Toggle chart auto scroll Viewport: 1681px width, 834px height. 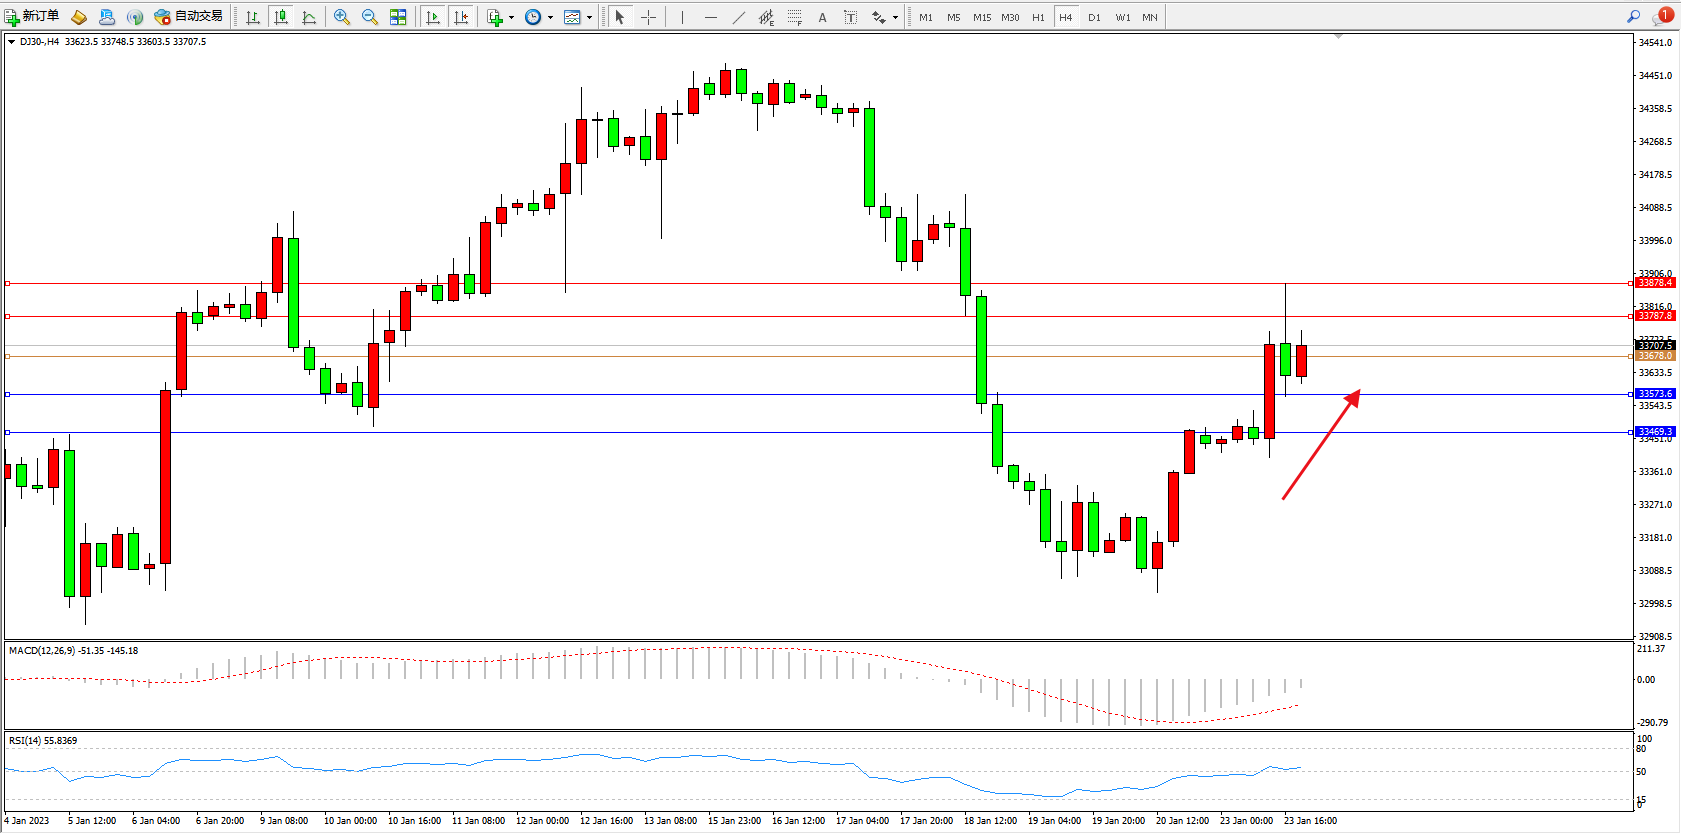(433, 17)
